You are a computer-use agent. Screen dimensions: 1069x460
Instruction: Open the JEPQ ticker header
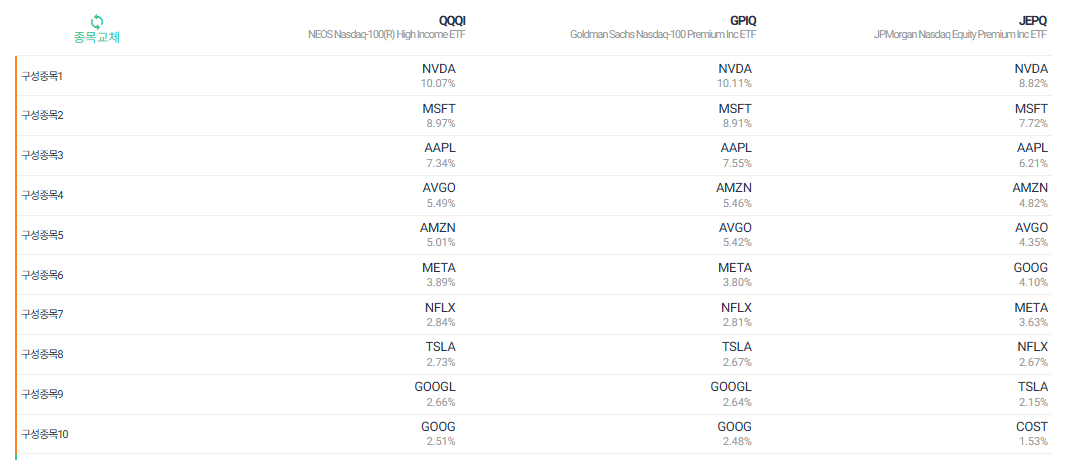[x=1034, y=21]
